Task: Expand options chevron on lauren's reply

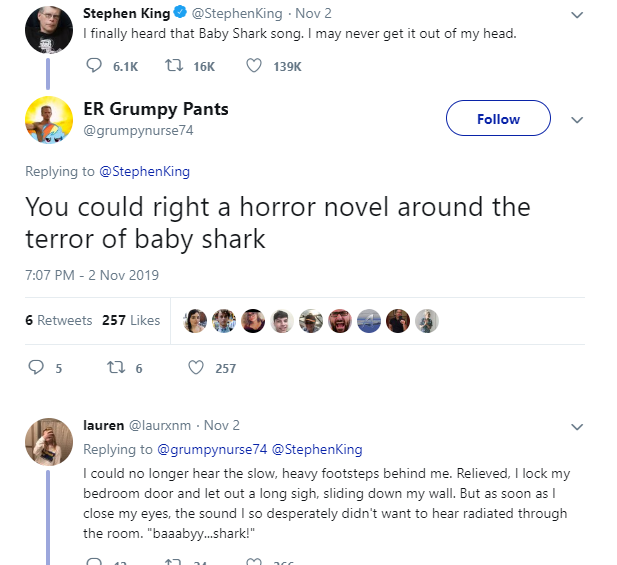Action: point(576,426)
